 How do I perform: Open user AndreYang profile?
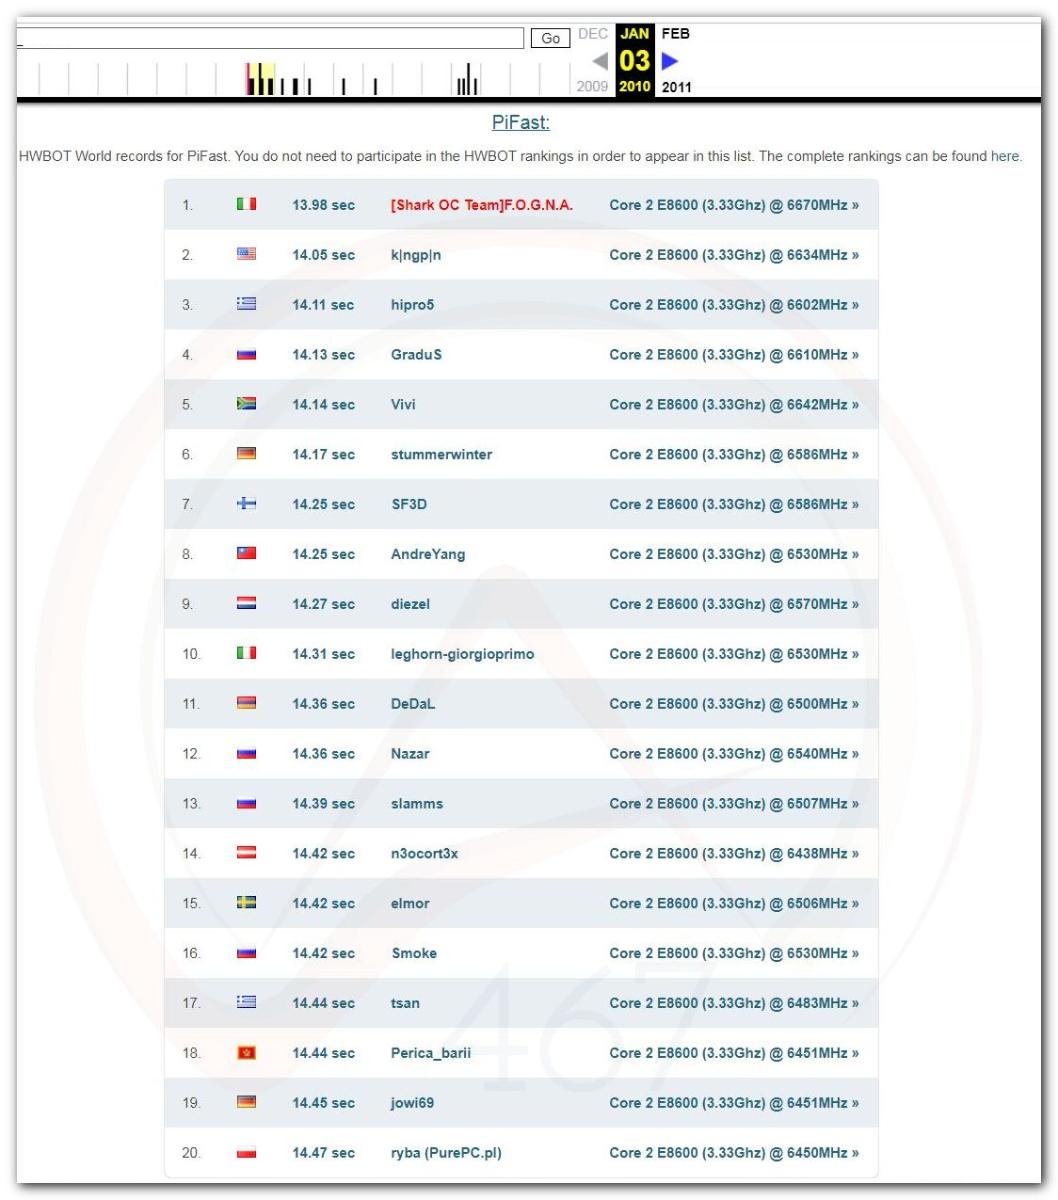pos(428,554)
